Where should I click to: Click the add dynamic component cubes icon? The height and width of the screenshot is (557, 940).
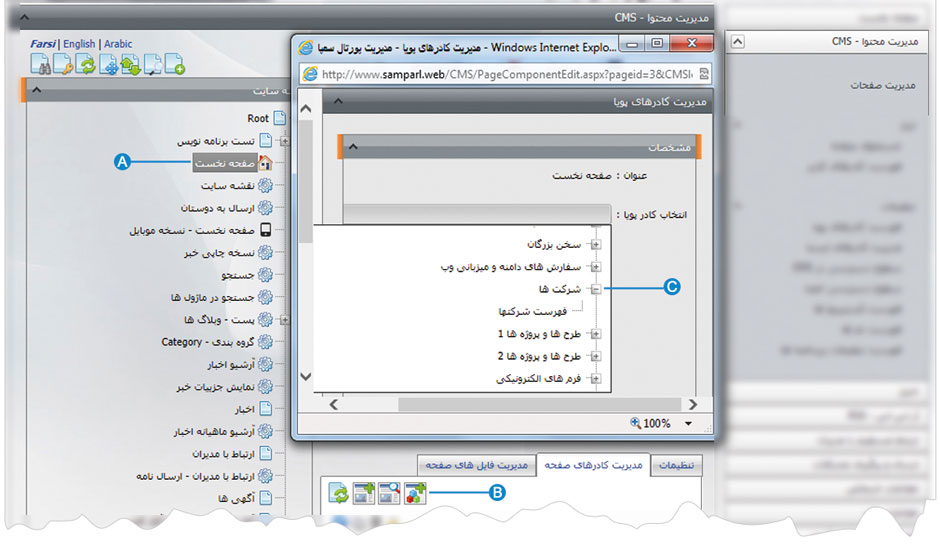(x=415, y=492)
